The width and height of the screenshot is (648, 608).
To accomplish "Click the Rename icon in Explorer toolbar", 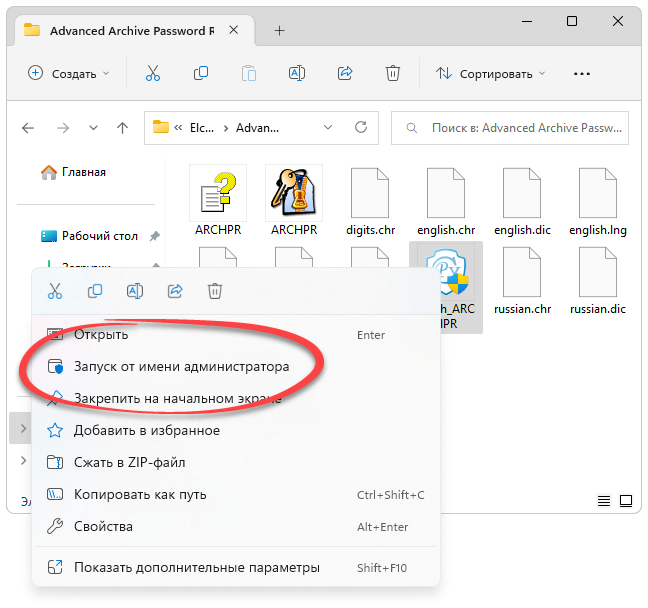I will click(297, 74).
